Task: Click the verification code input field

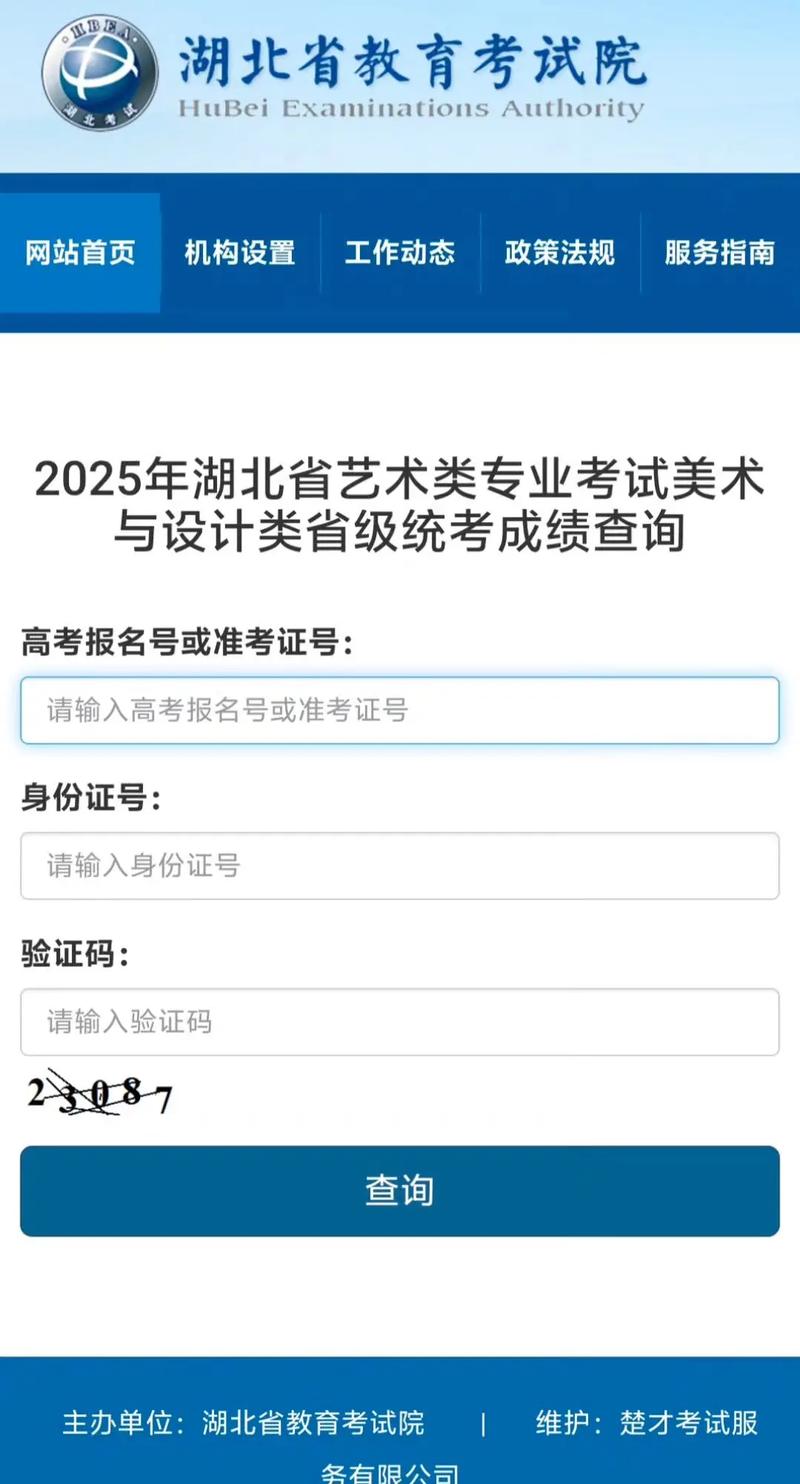Action: click(400, 1022)
